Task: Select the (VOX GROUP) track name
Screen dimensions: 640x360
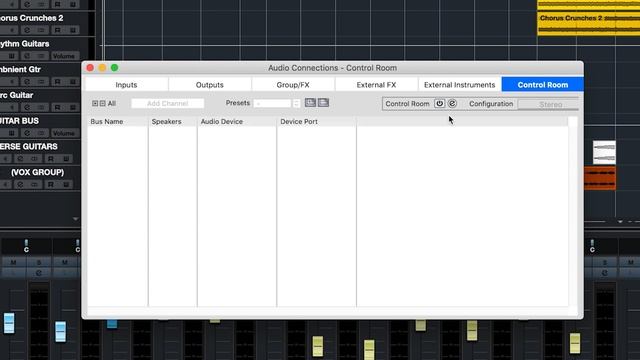Action: [x=38, y=172]
